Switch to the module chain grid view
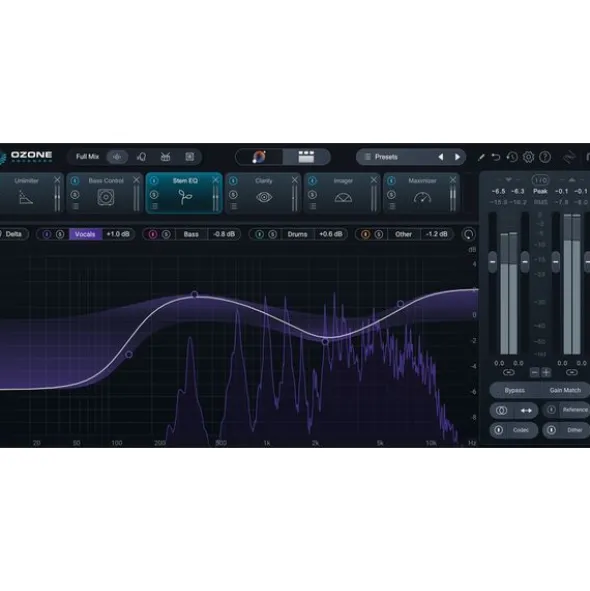Screen dimensions: 590x591 click(x=306, y=157)
